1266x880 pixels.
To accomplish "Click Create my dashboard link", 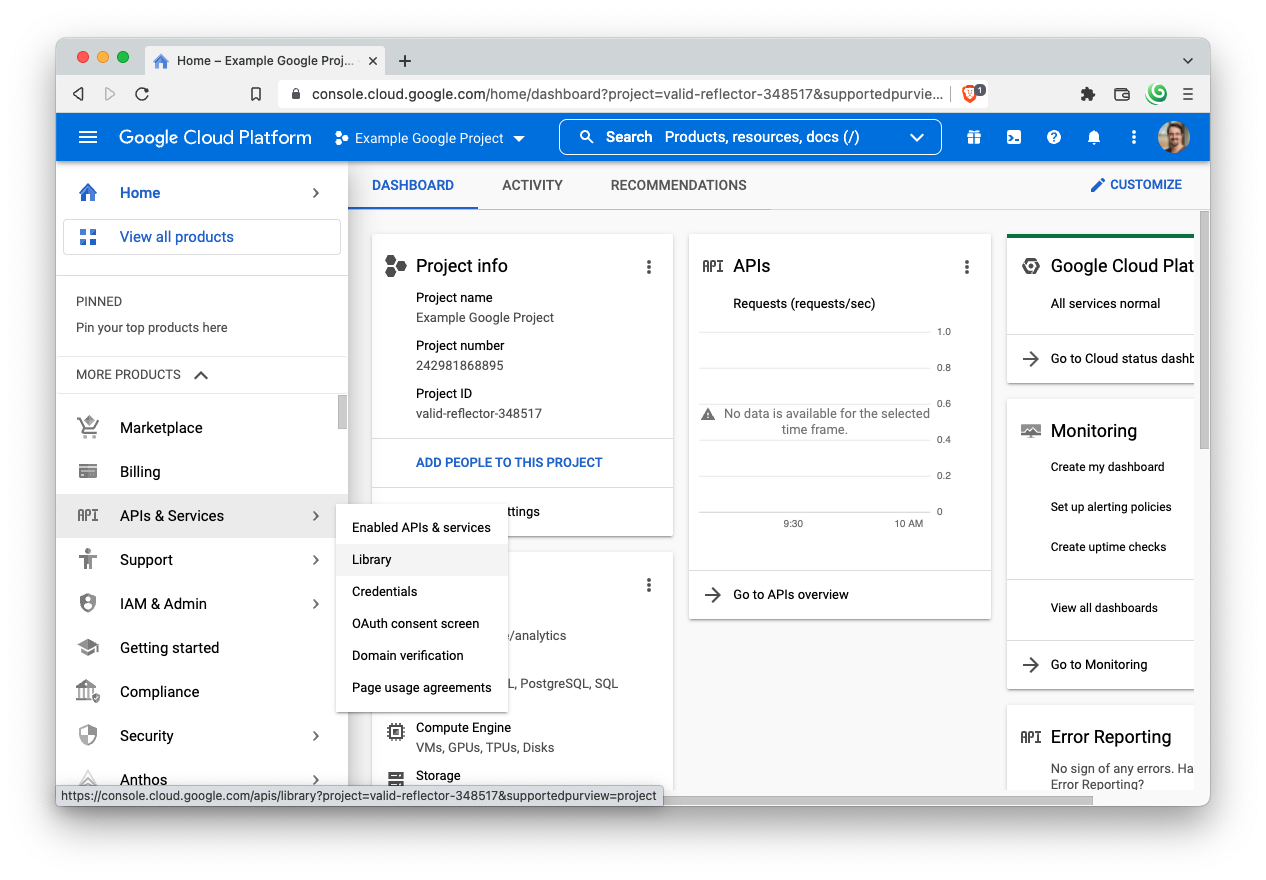I will click(x=1107, y=467).
